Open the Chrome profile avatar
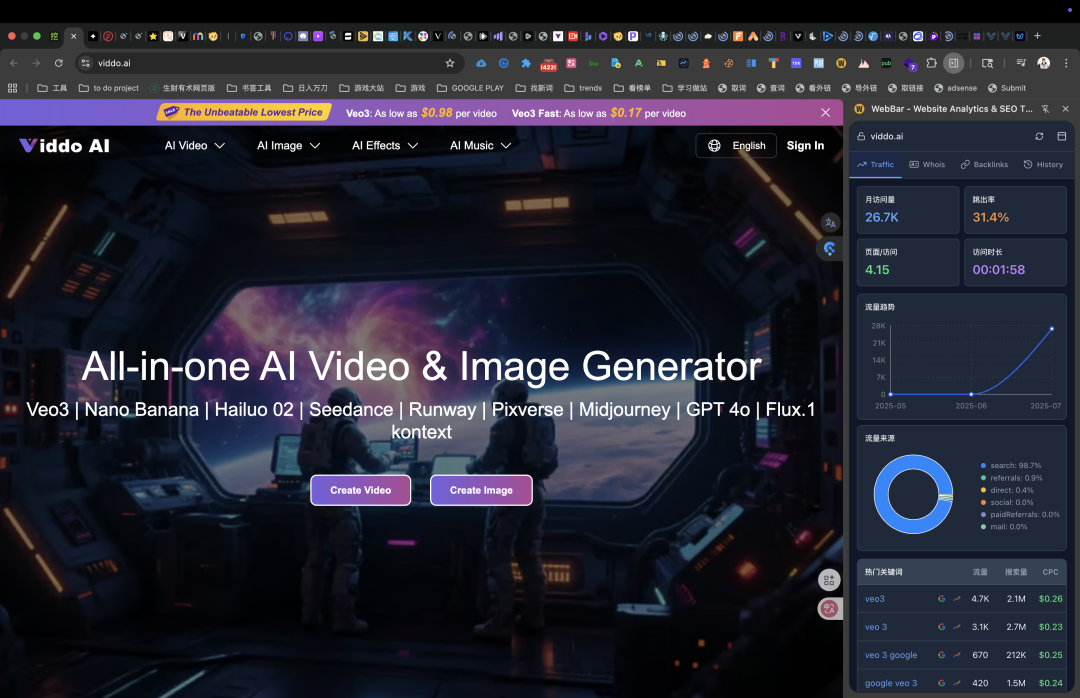Screen dimensions: 1080x698 pos(1043,63)
